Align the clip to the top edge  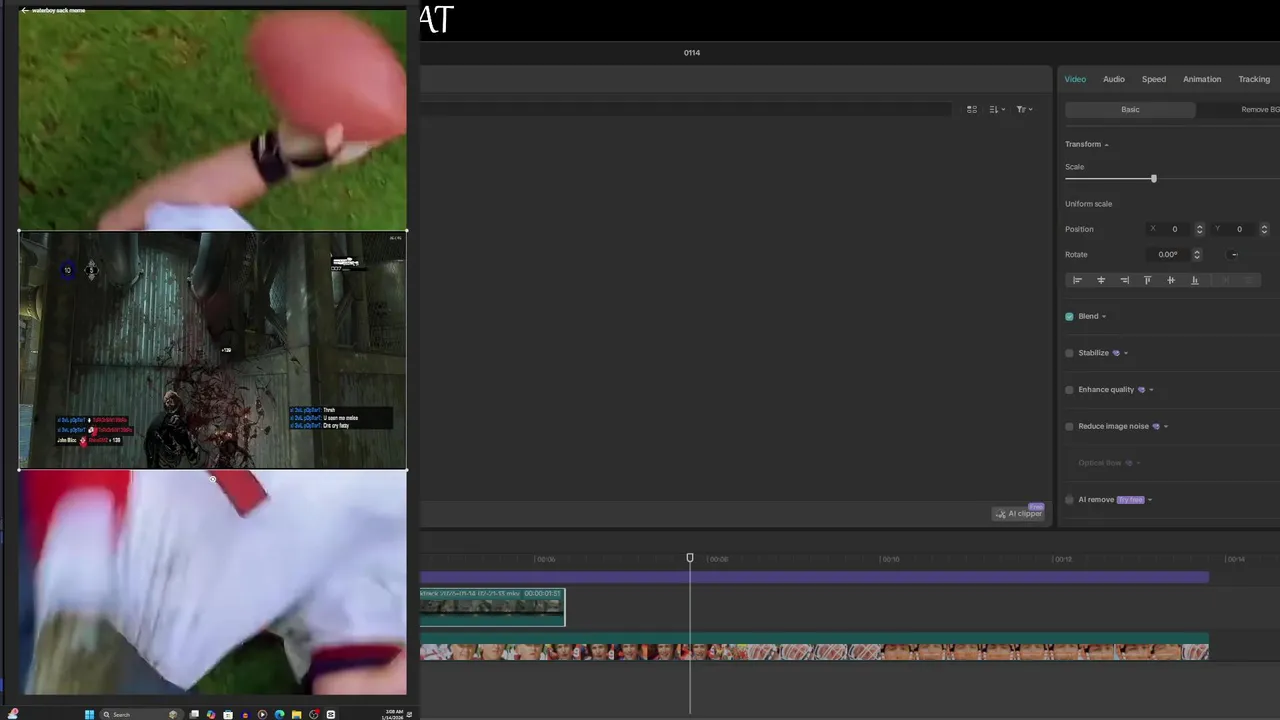tap(1147, 280)
